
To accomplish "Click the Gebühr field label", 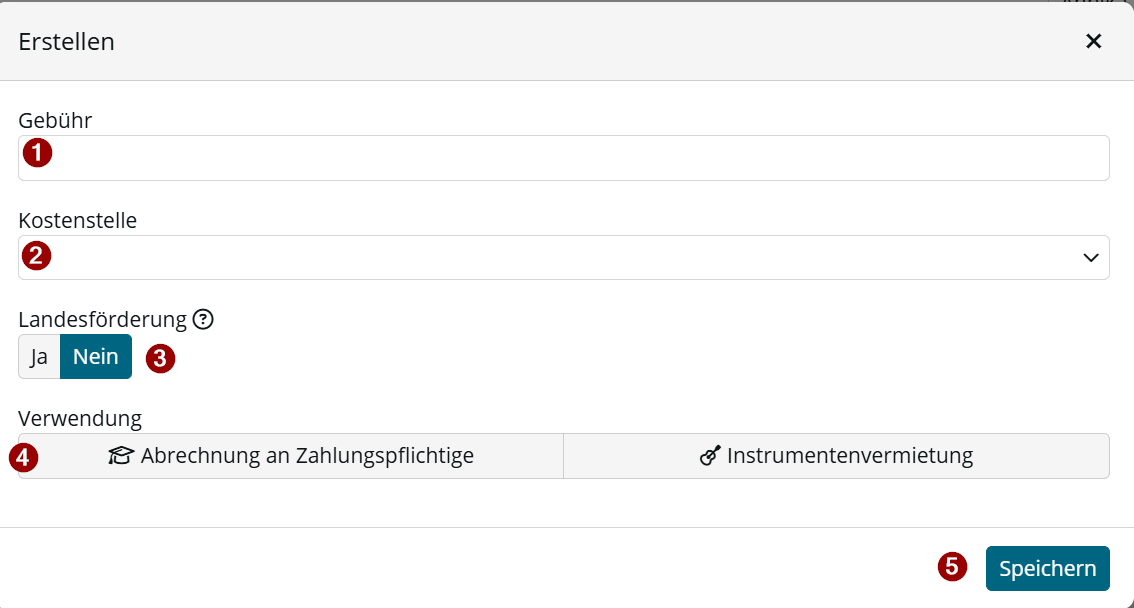I will (x=55, y=120).
